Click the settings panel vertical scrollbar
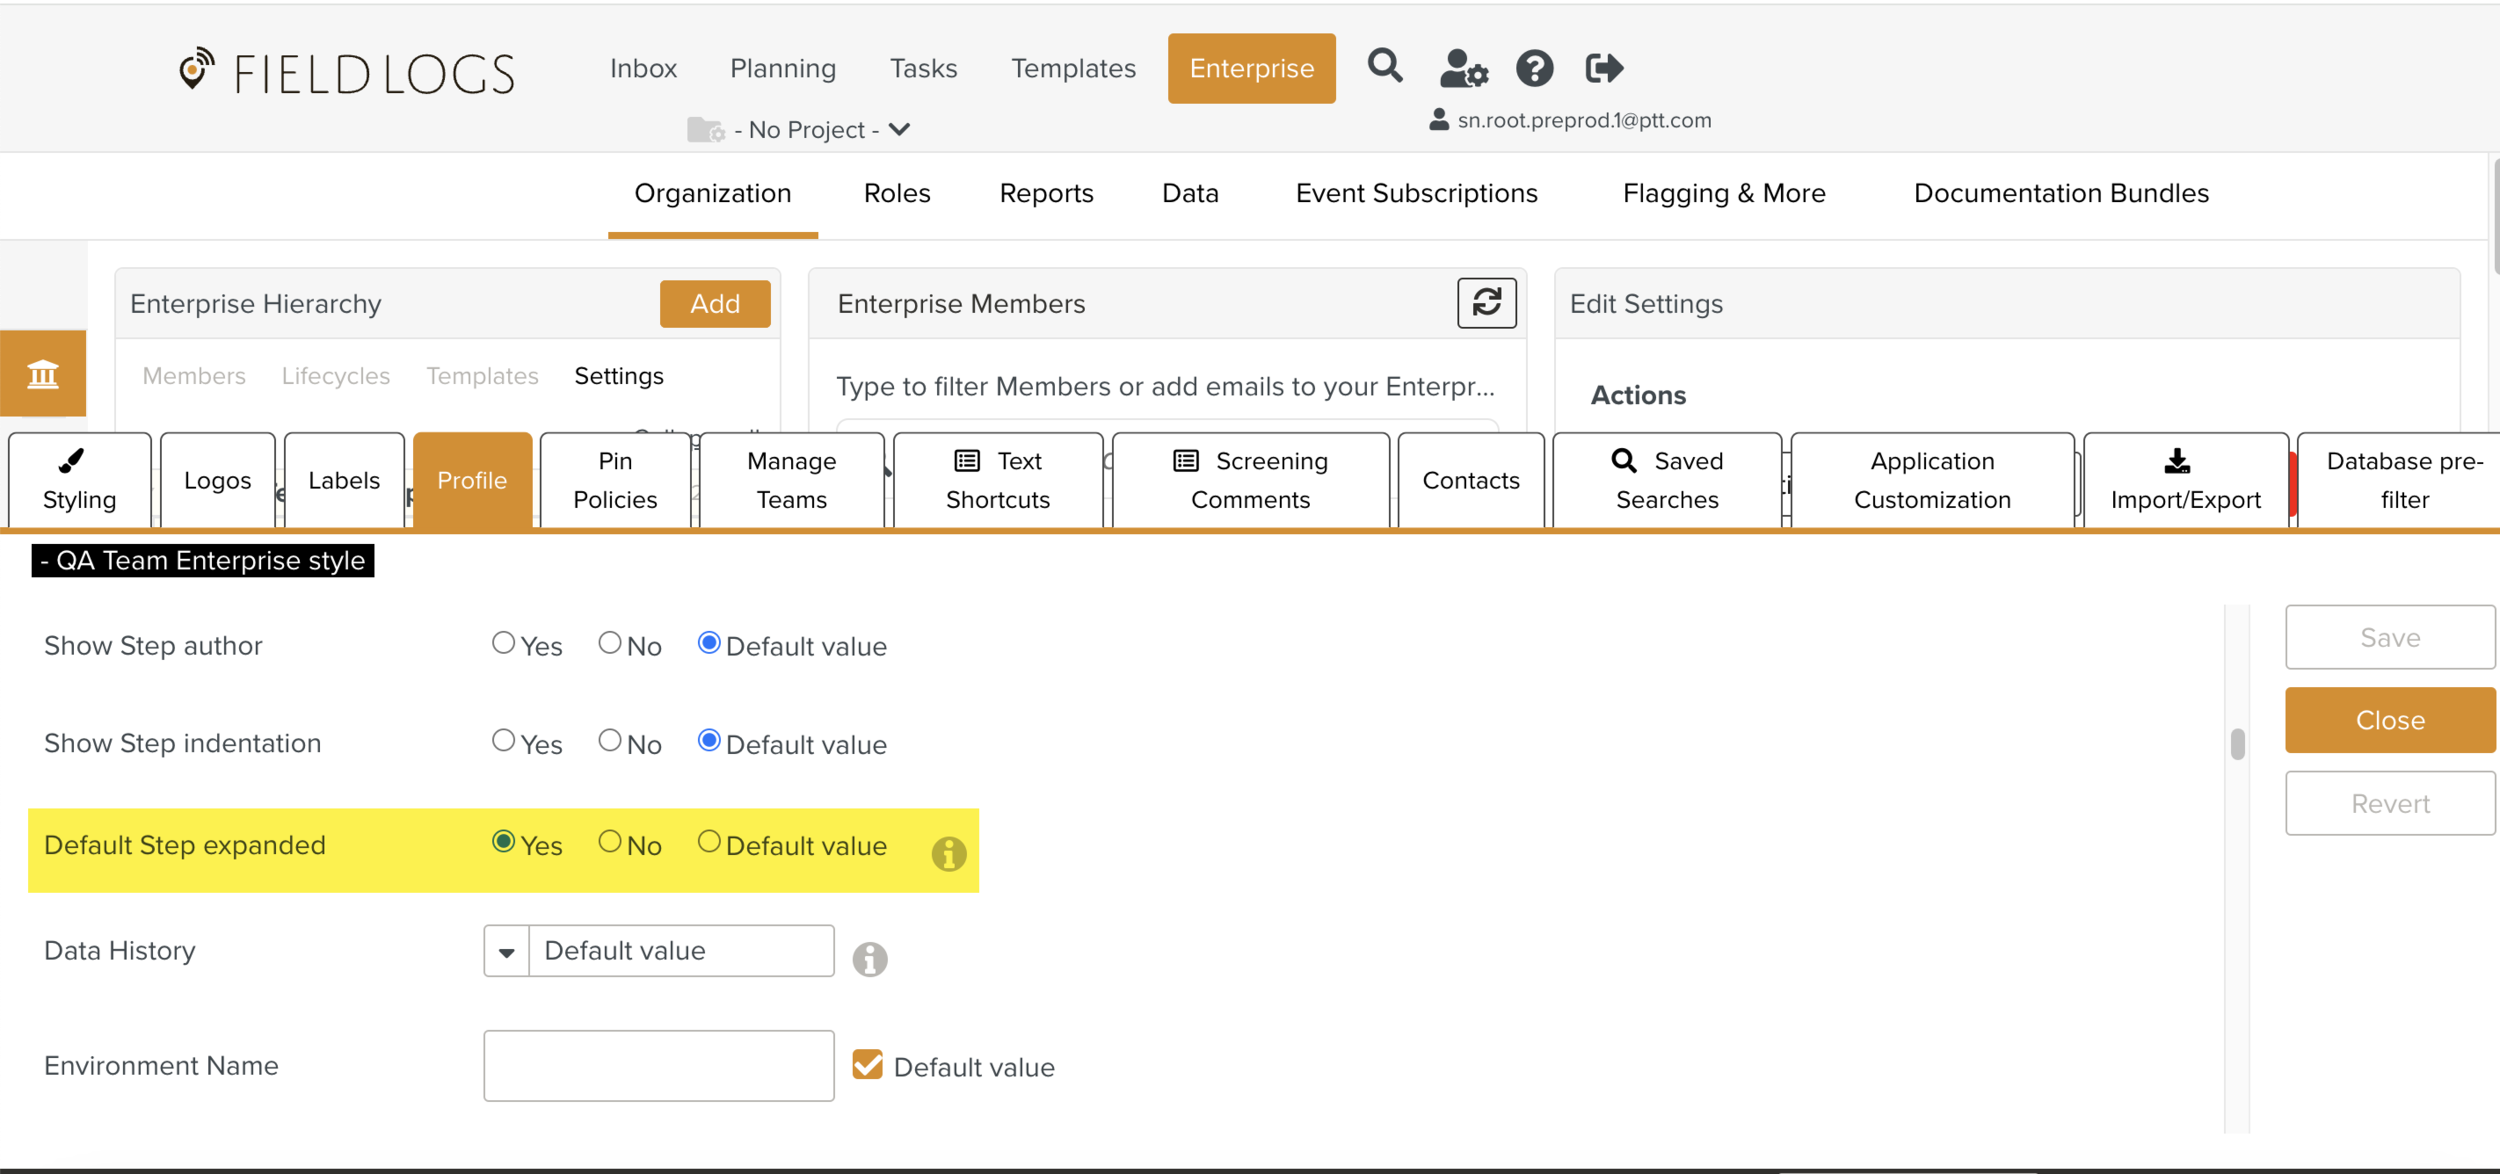The height and width of the screenshot is (1174, 2500). tap(2237, 744)
